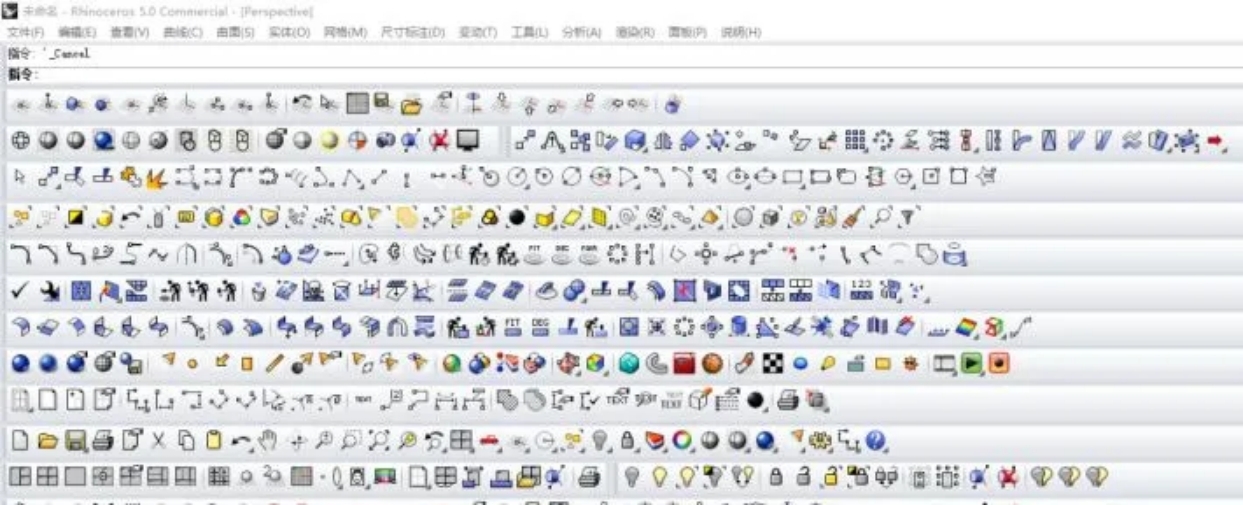1243x505 pixels.
Task: Click the teal hexagon gem icon
Action: (629, 364)
